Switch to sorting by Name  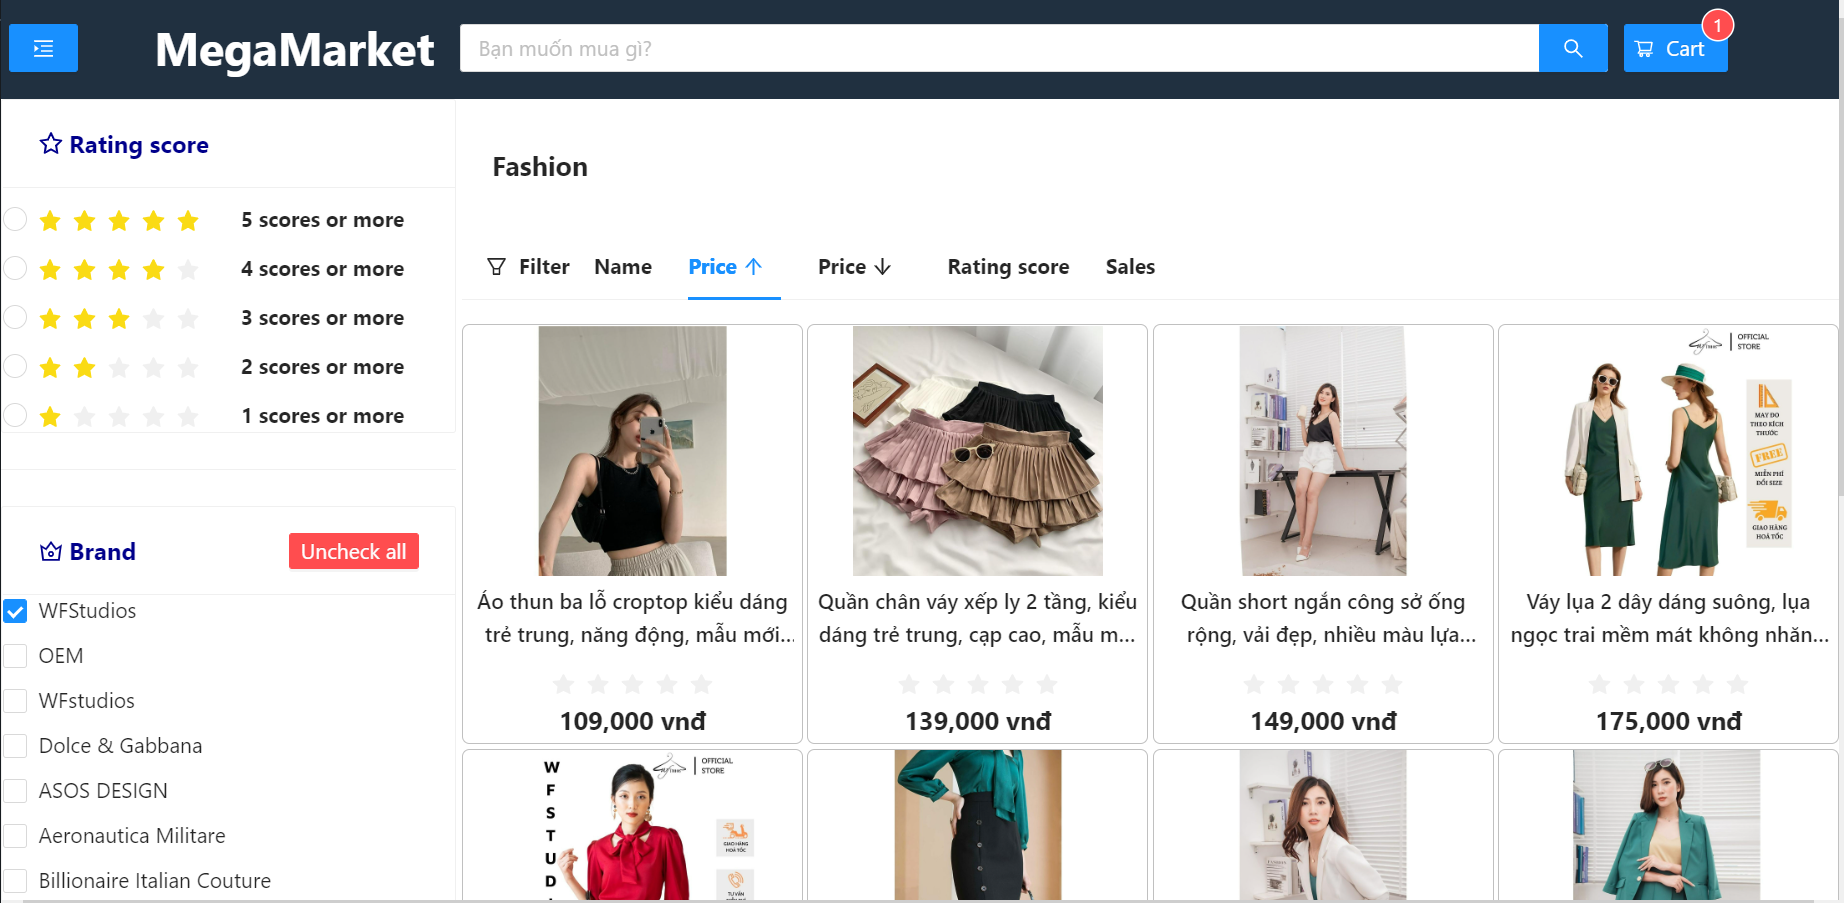tap(623, 266)
